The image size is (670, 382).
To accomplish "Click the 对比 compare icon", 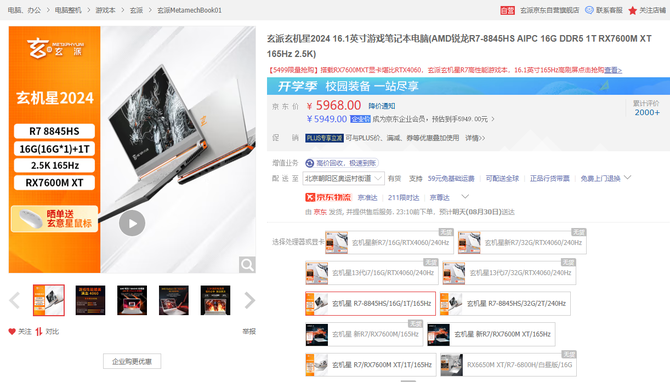I will click(x=39, y=332).
